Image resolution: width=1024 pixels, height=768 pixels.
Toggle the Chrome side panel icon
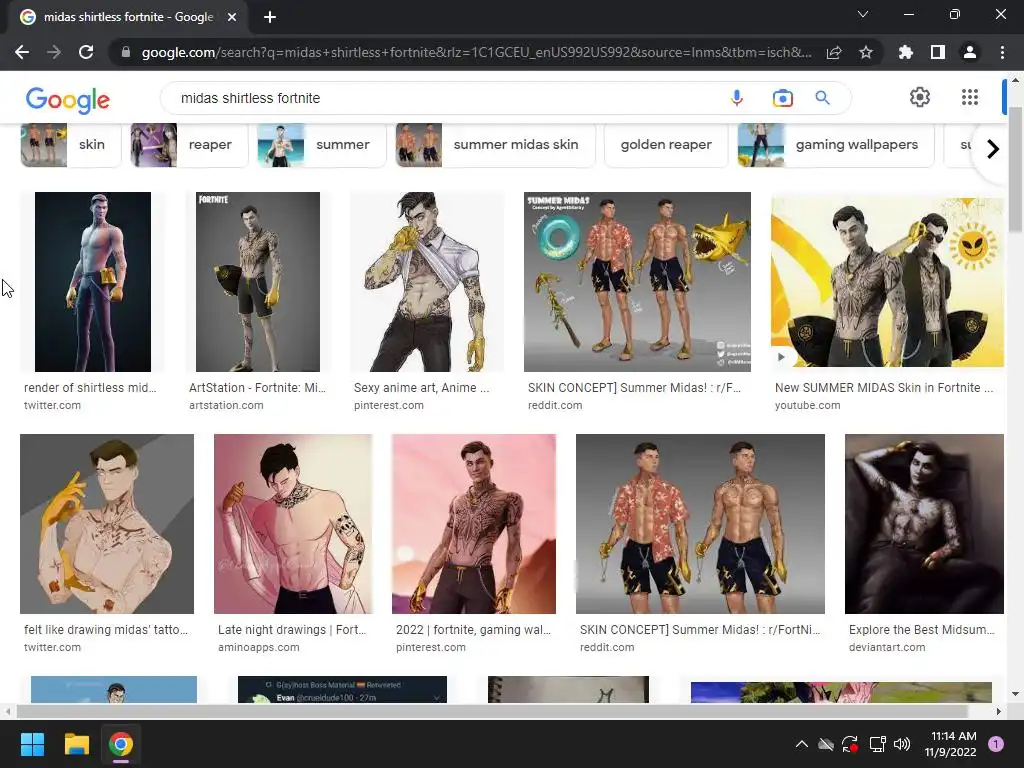[938, 52]
